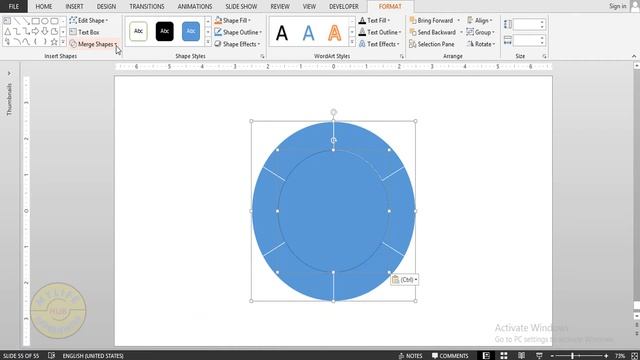The height and width of the screenshot is (360, 640).
Task: Click the shape height input field
Action: (x=527, y=24)
